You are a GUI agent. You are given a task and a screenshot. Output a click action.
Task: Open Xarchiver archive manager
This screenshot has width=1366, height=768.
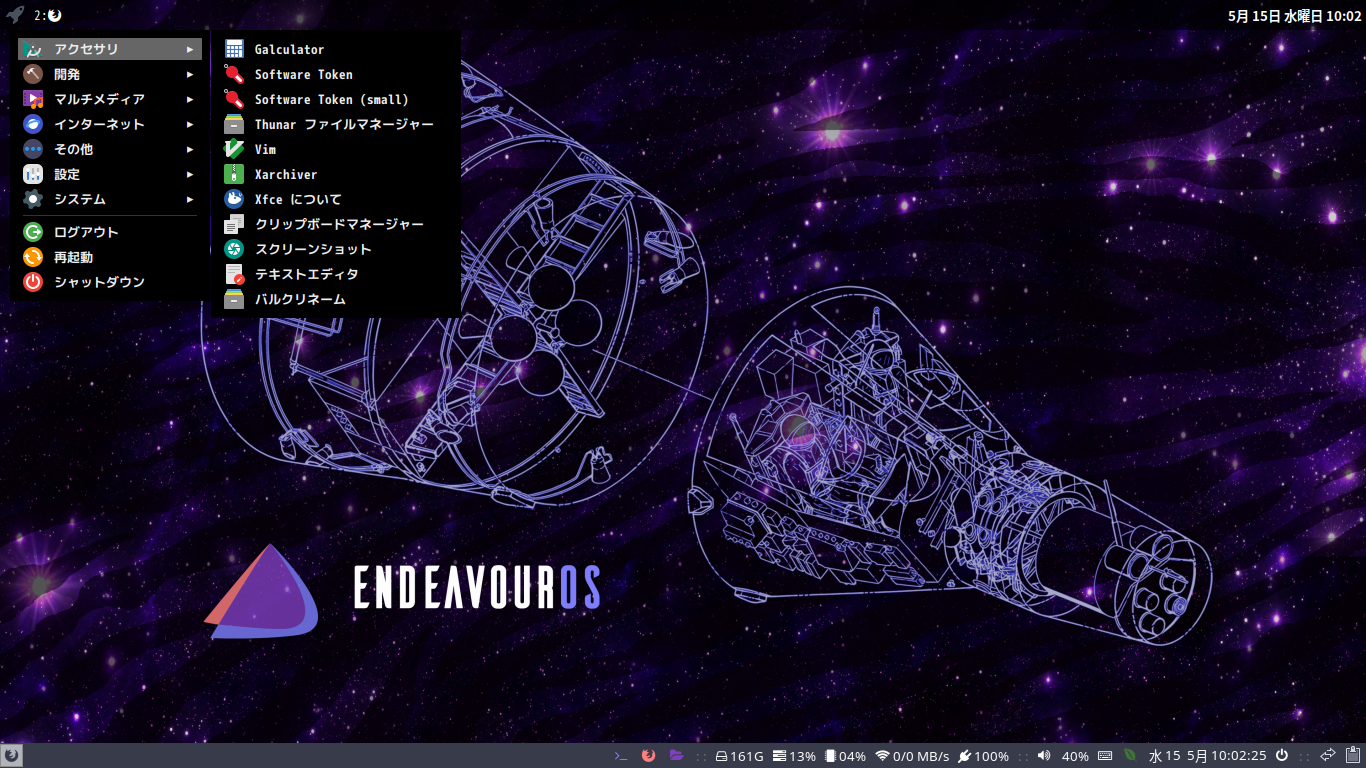pyautogui.click(x=335, y=174)
